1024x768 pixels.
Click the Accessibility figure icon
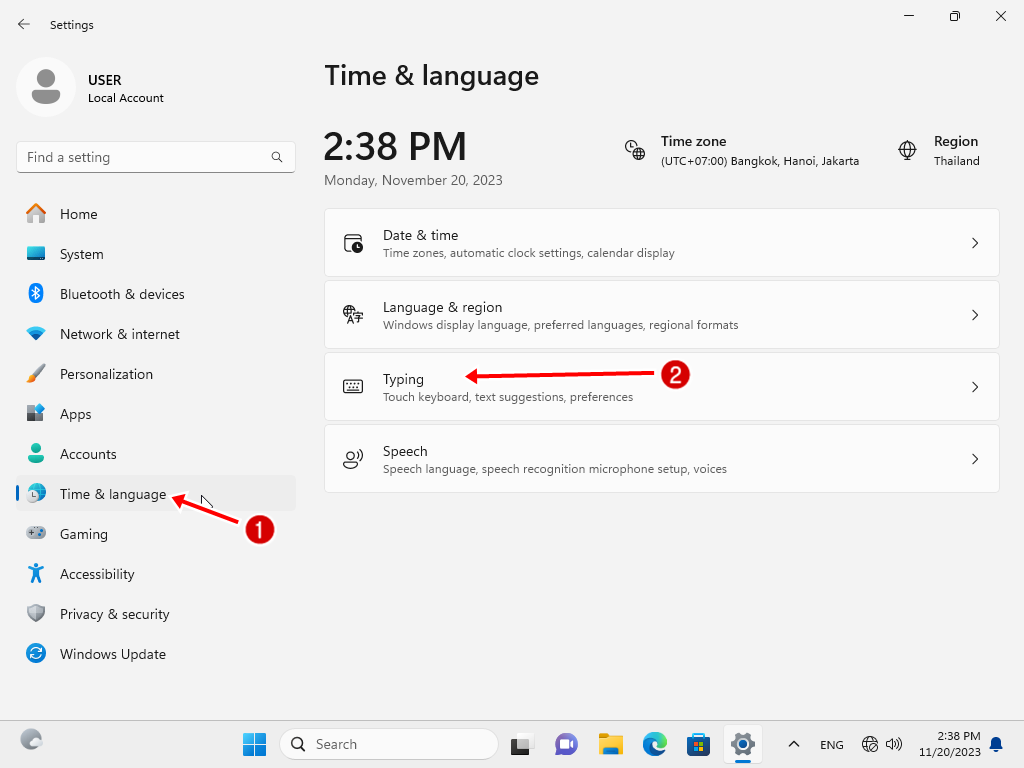click(36, 574)
